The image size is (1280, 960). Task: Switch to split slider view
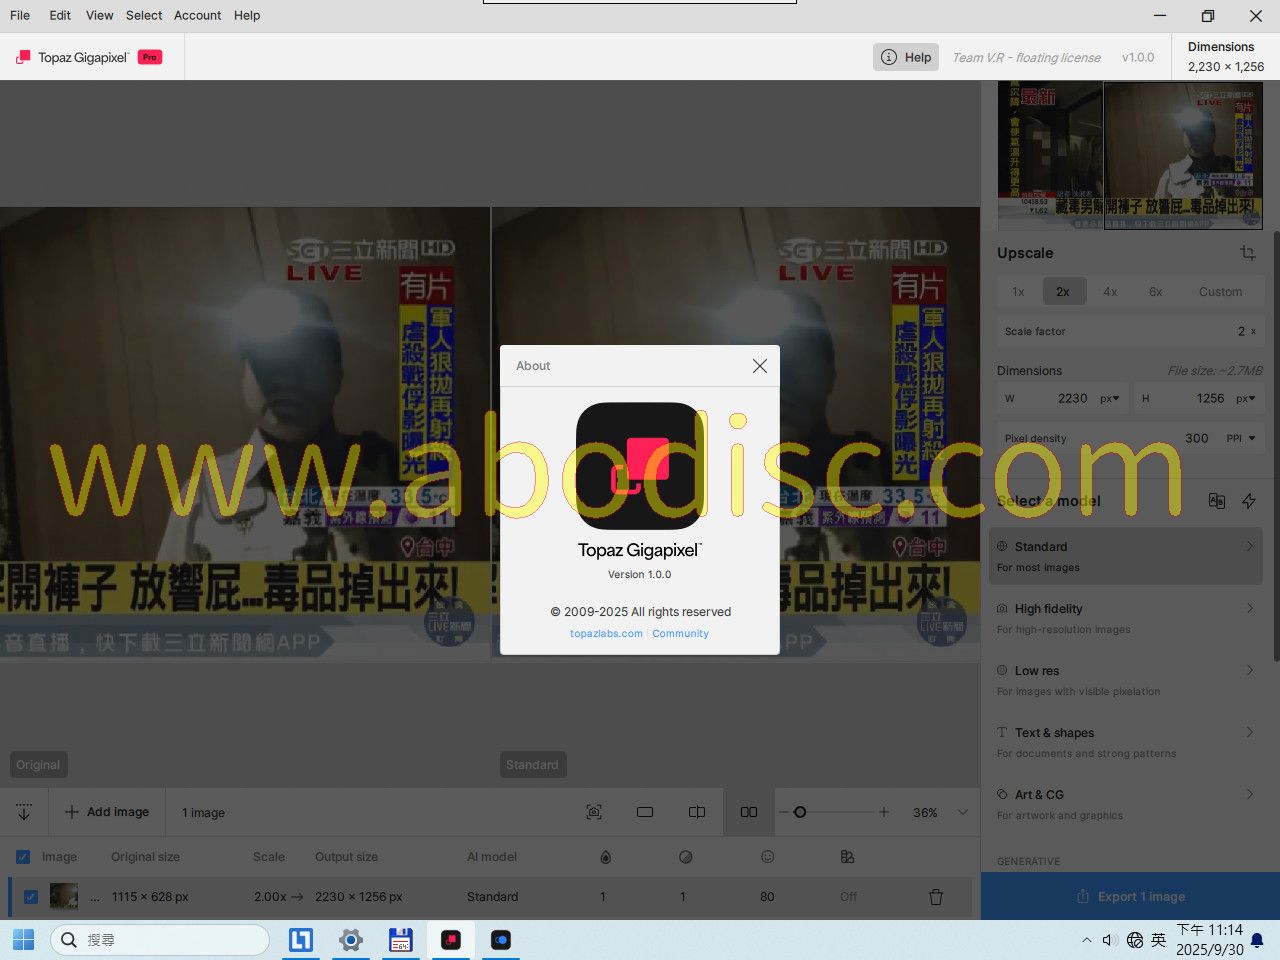[697, 812]
